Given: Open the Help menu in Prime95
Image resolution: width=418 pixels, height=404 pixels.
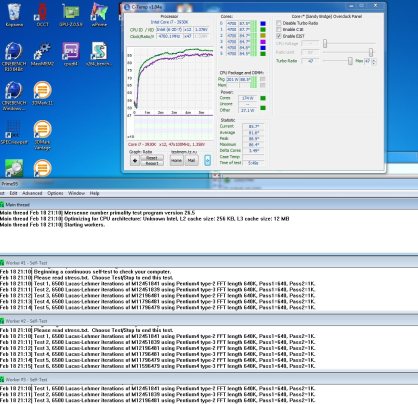Looking at the screenshot, I should point(94,193).
